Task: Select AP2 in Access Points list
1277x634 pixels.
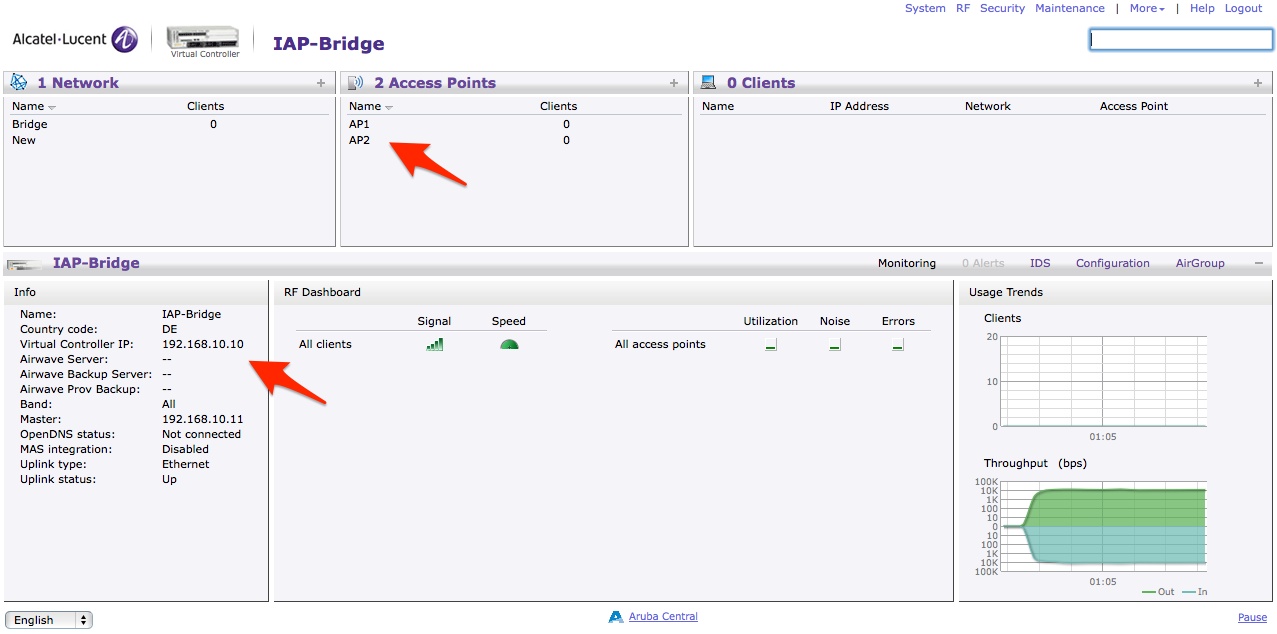Action: [x=359, y=140]
